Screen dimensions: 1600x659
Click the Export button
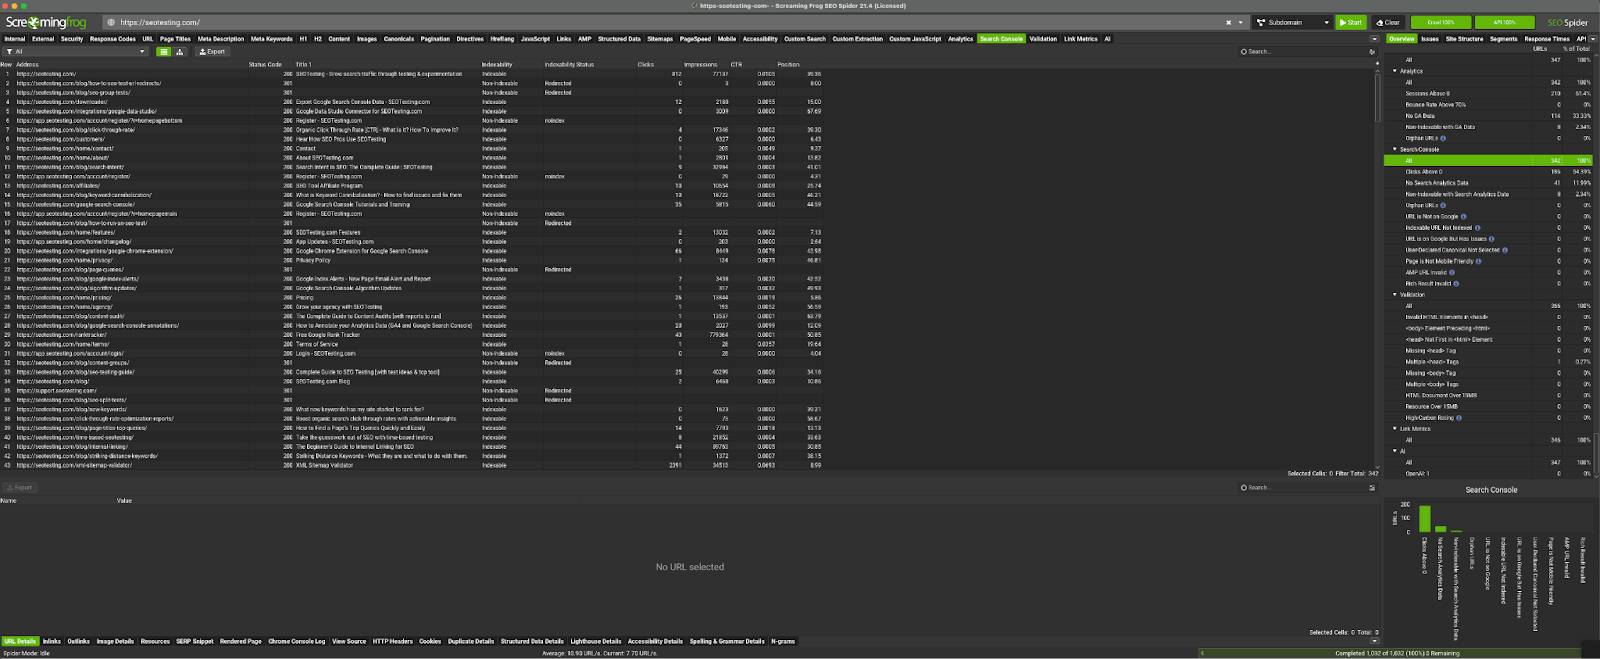(x=213, y=52)
